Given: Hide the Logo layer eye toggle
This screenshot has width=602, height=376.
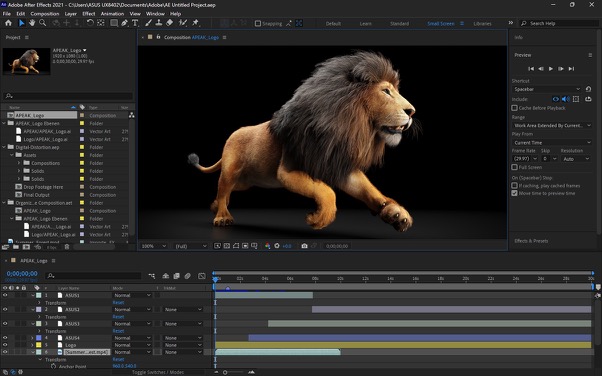Looking at the screenshot, I should (x=5, y=345).
